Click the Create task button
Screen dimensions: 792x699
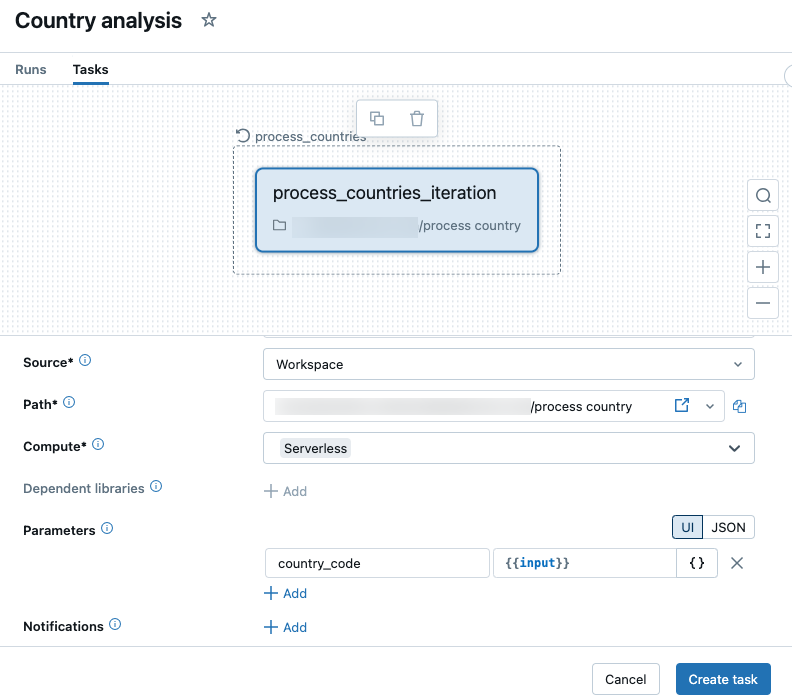pyautogui.click(x=723, y=679)
